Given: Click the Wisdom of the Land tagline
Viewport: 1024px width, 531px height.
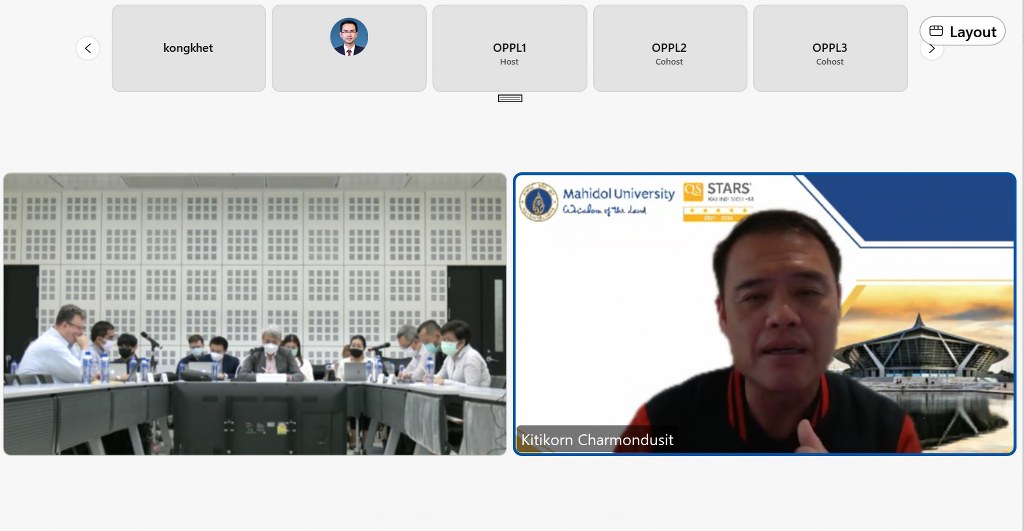Looking at the screenshot, I should [604, 211].
